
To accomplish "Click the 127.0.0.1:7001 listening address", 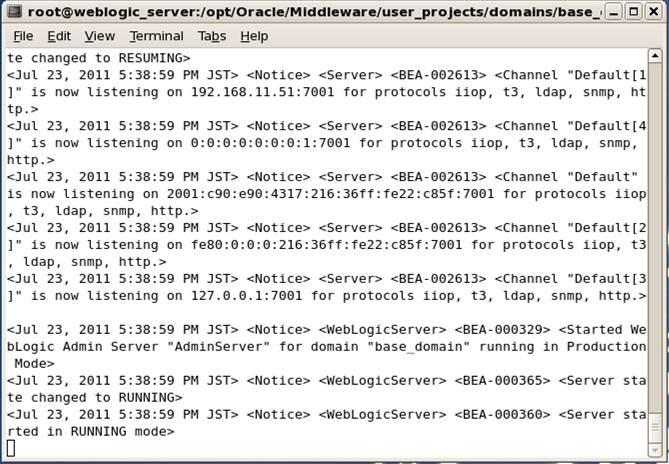I will click(246, 296).
